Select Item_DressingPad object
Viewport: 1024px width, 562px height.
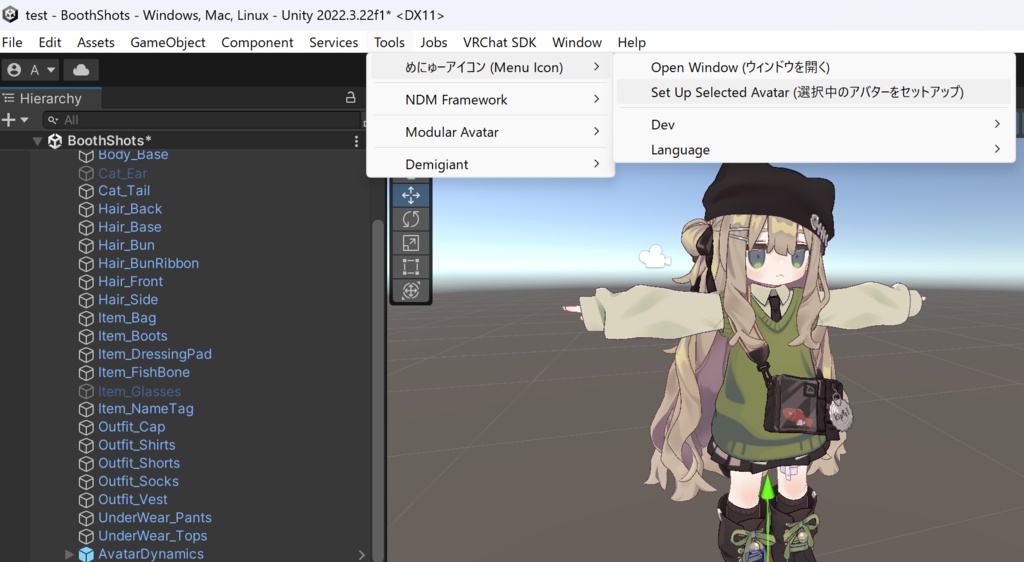point(155,354)
